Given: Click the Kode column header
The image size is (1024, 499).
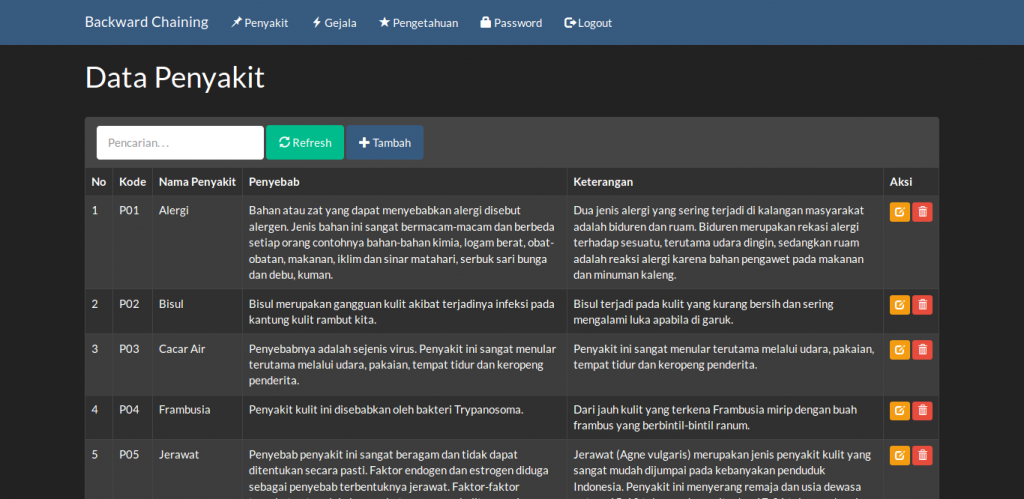Looking at the screenshot, I should [x=133, y=182].
